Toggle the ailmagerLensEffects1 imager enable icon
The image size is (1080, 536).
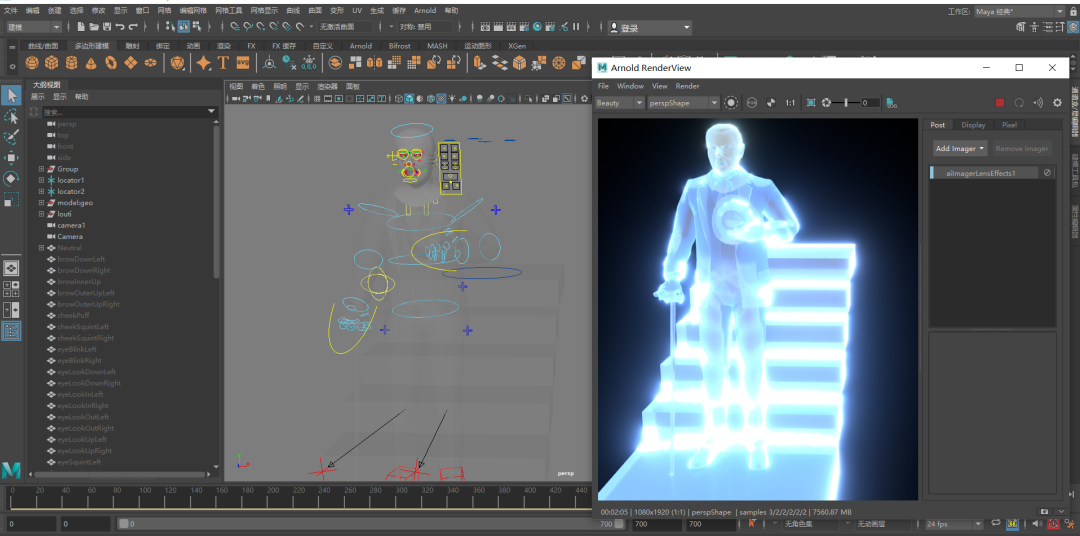tap(1047, 173)
